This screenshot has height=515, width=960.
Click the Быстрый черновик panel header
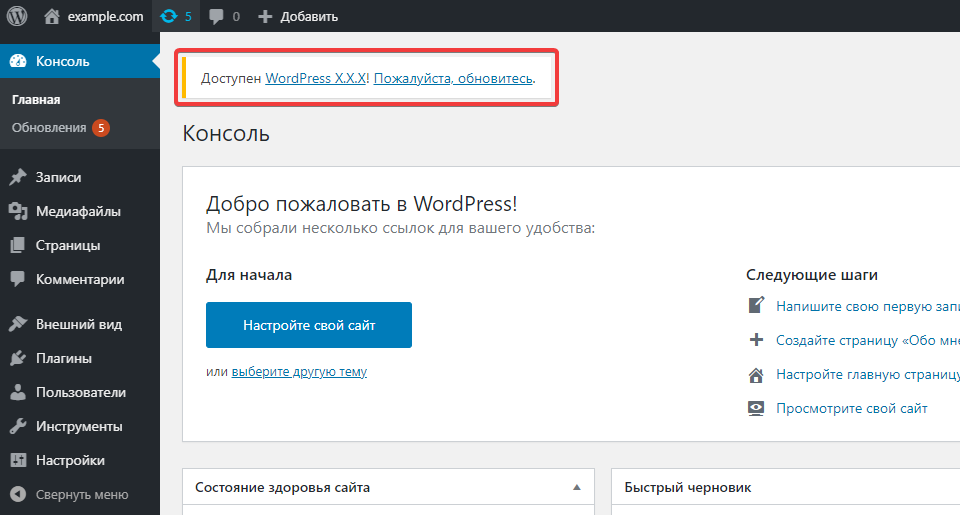(786, 487)
